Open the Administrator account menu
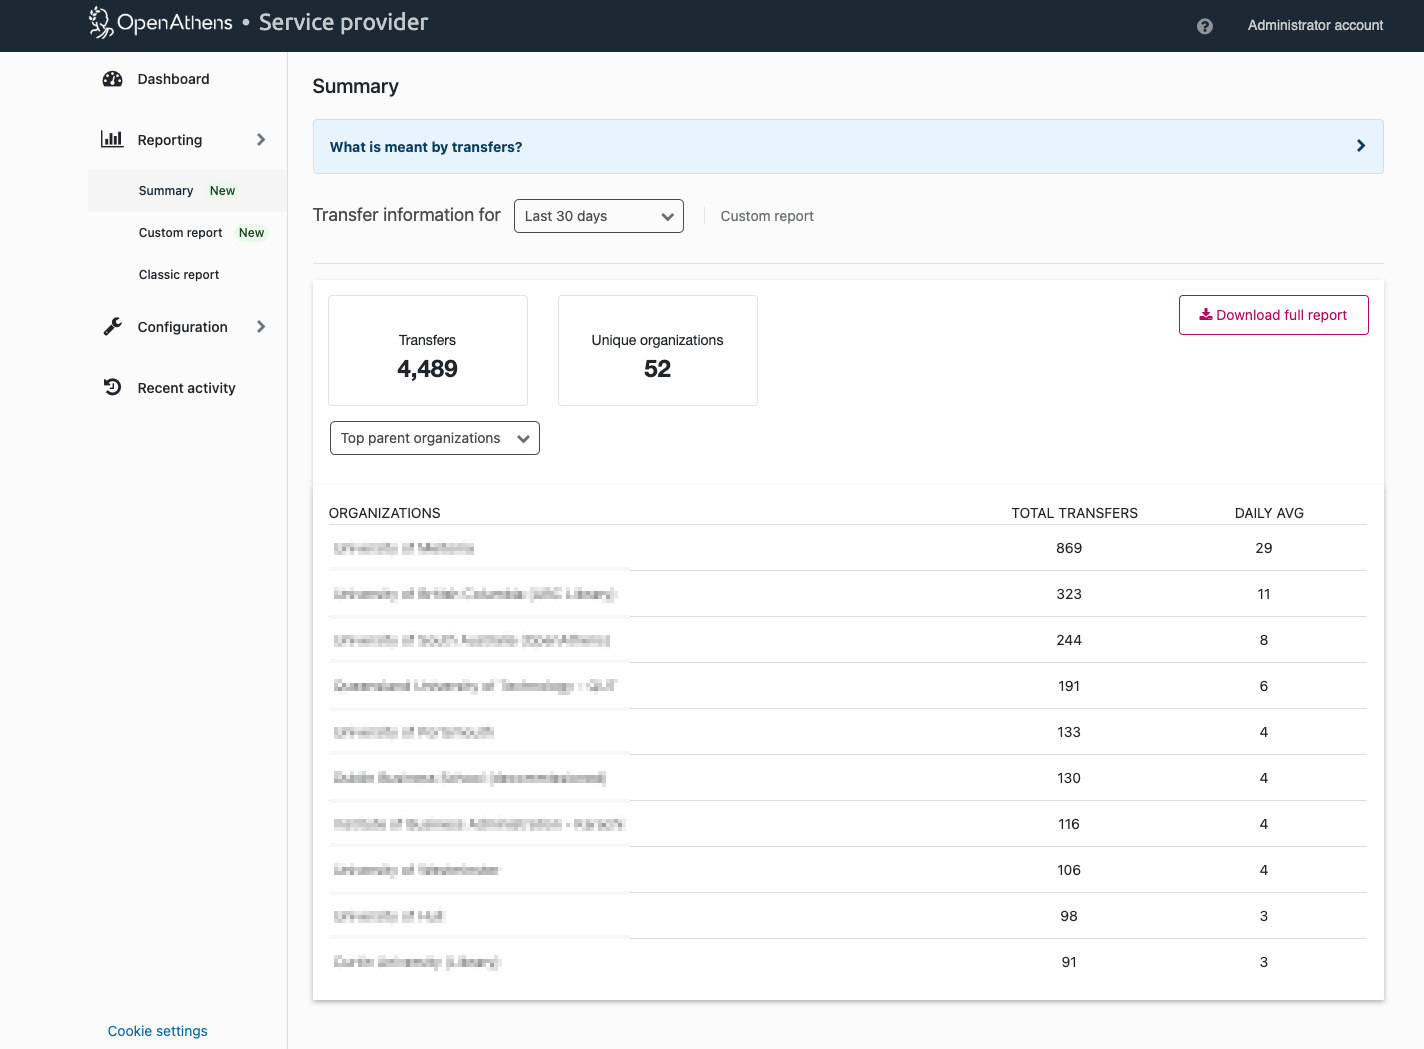The height and width of the screenshot is (1049, 1424). [1315, 26]
